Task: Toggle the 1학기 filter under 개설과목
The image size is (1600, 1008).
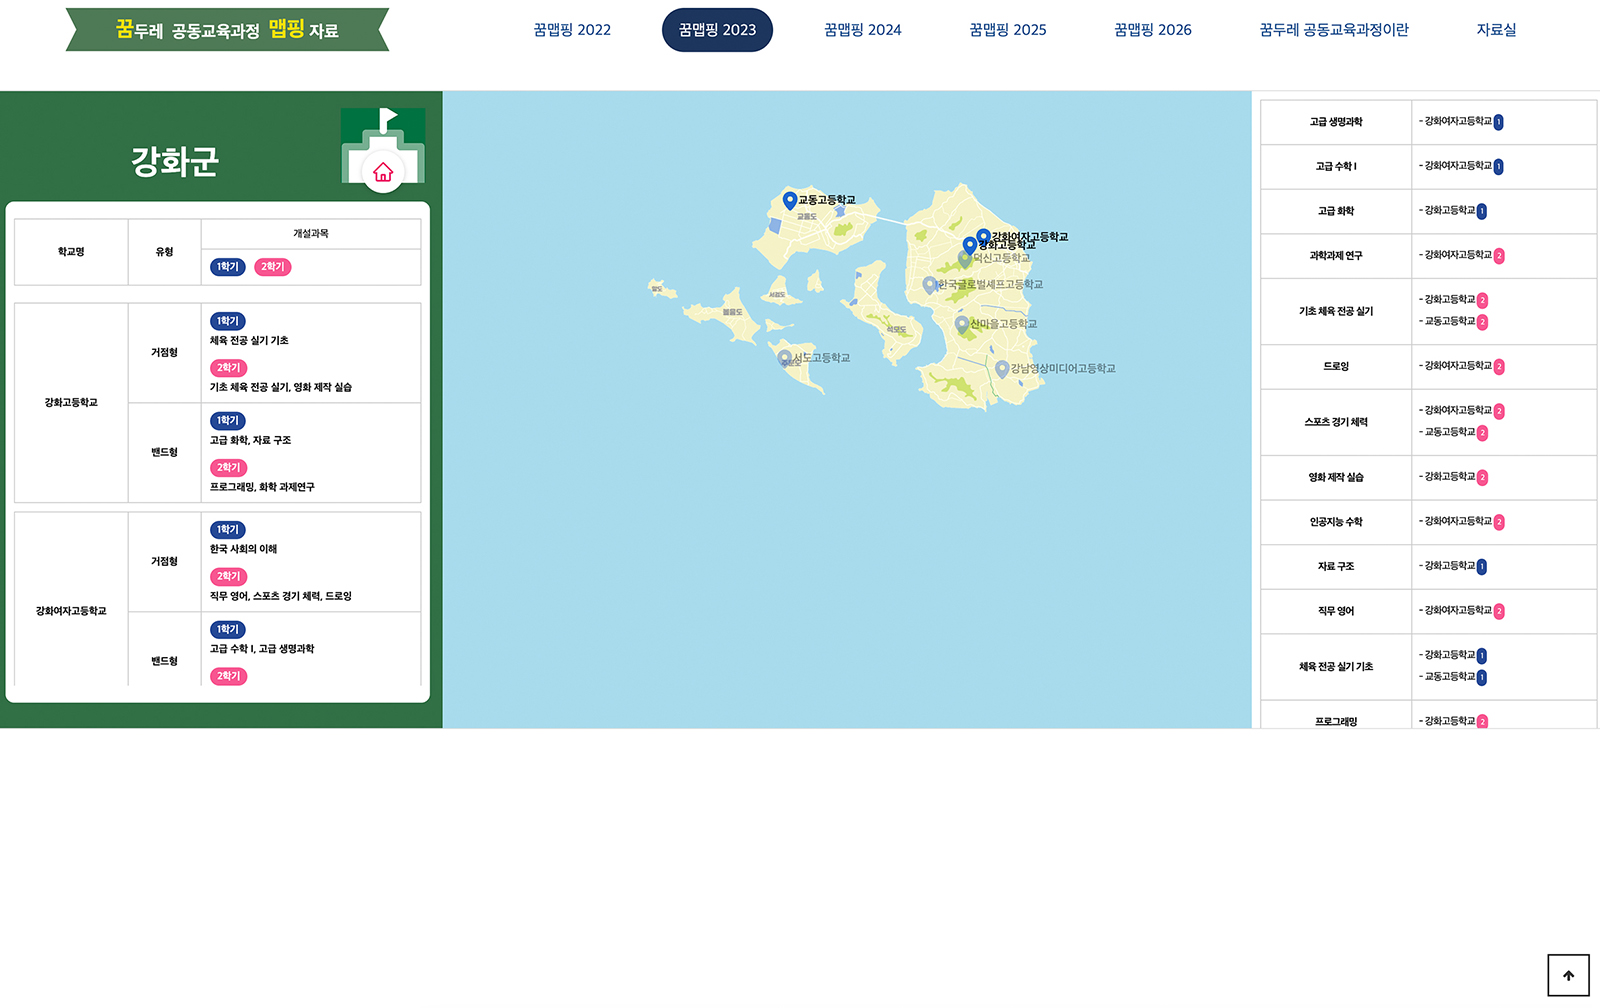Action: [228, 267]
